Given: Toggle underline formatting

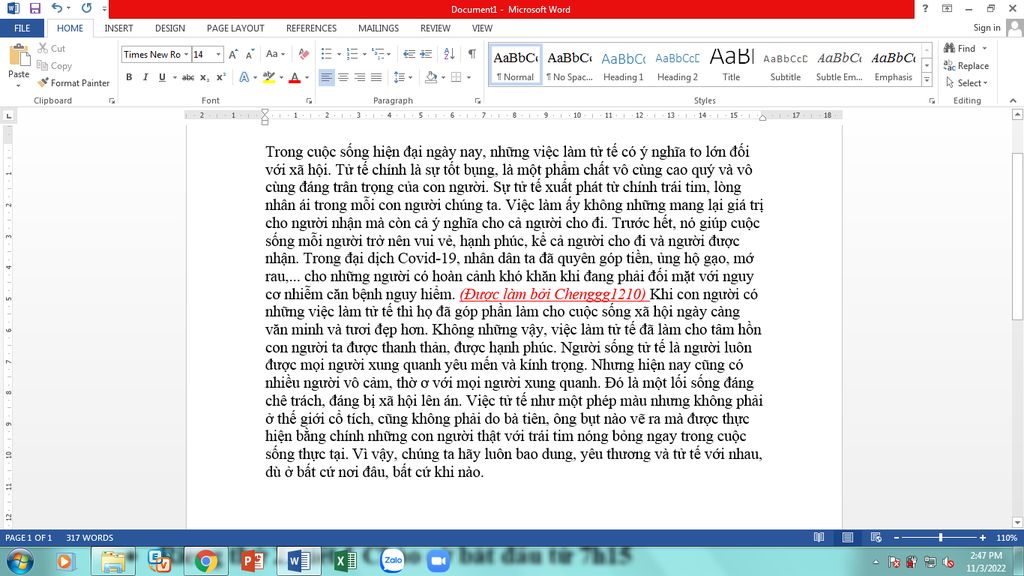Looking at the screenshot, I should click(161, 77).
